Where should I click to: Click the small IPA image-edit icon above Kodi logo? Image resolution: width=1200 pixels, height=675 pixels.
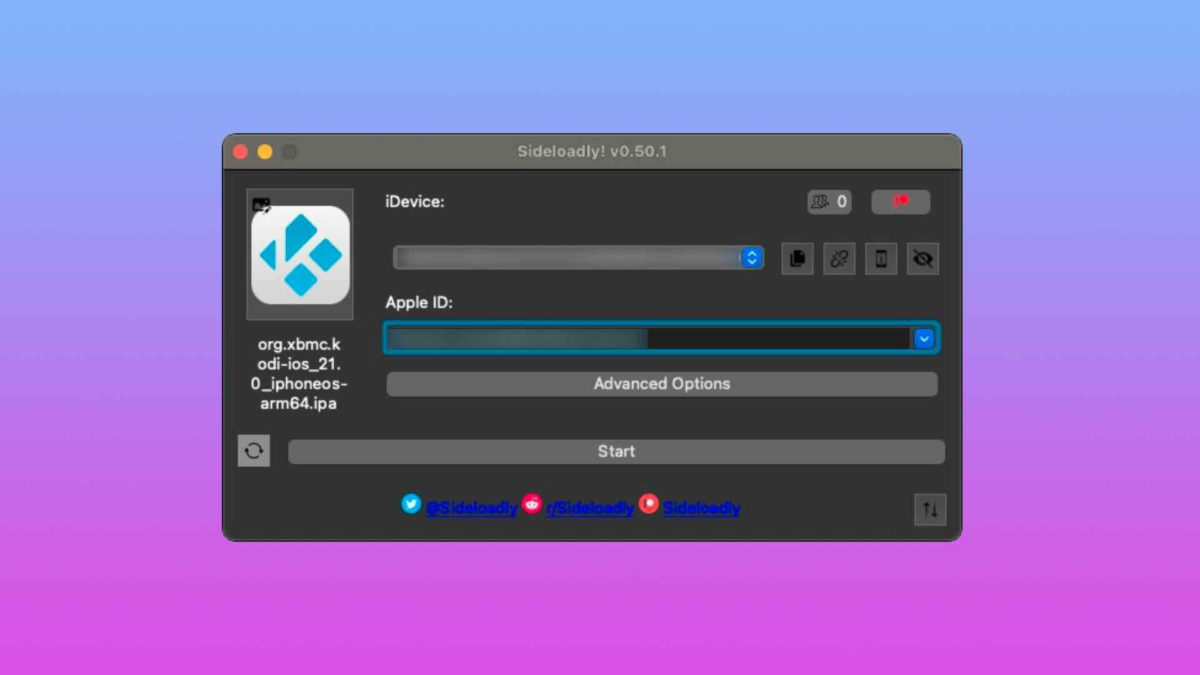click(261, 204)
